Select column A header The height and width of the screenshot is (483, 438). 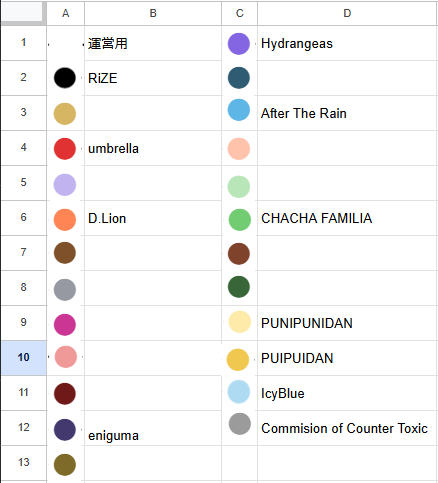click(66, 13)
